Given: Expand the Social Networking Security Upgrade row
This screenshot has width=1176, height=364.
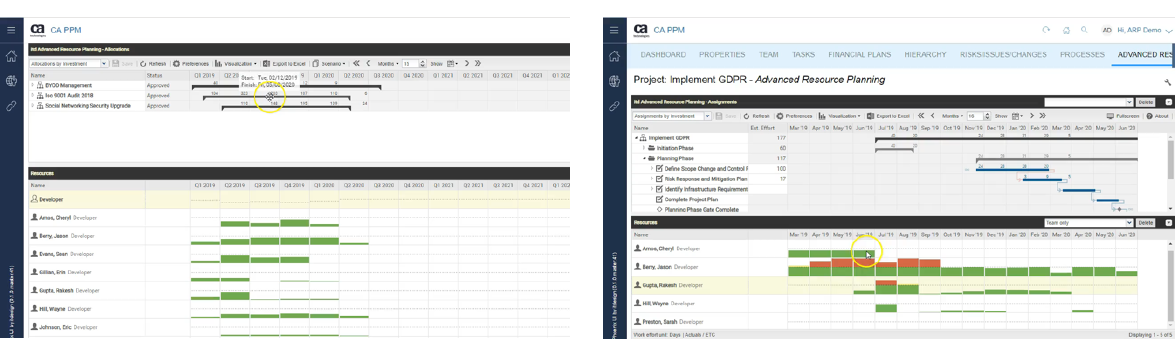Looking at the screenshot, I should click(32, 106).
